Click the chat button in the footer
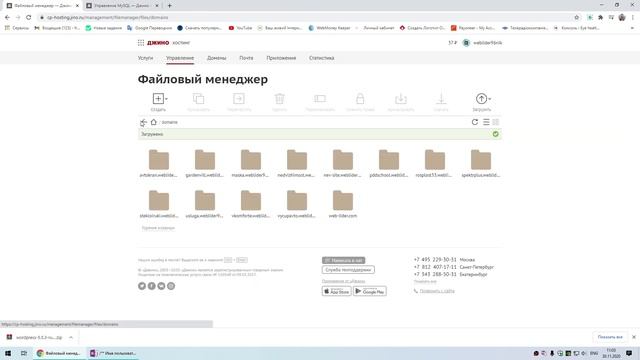Viewport: 640px width, 360px height. pyautogui.click(x=343, y=260)
